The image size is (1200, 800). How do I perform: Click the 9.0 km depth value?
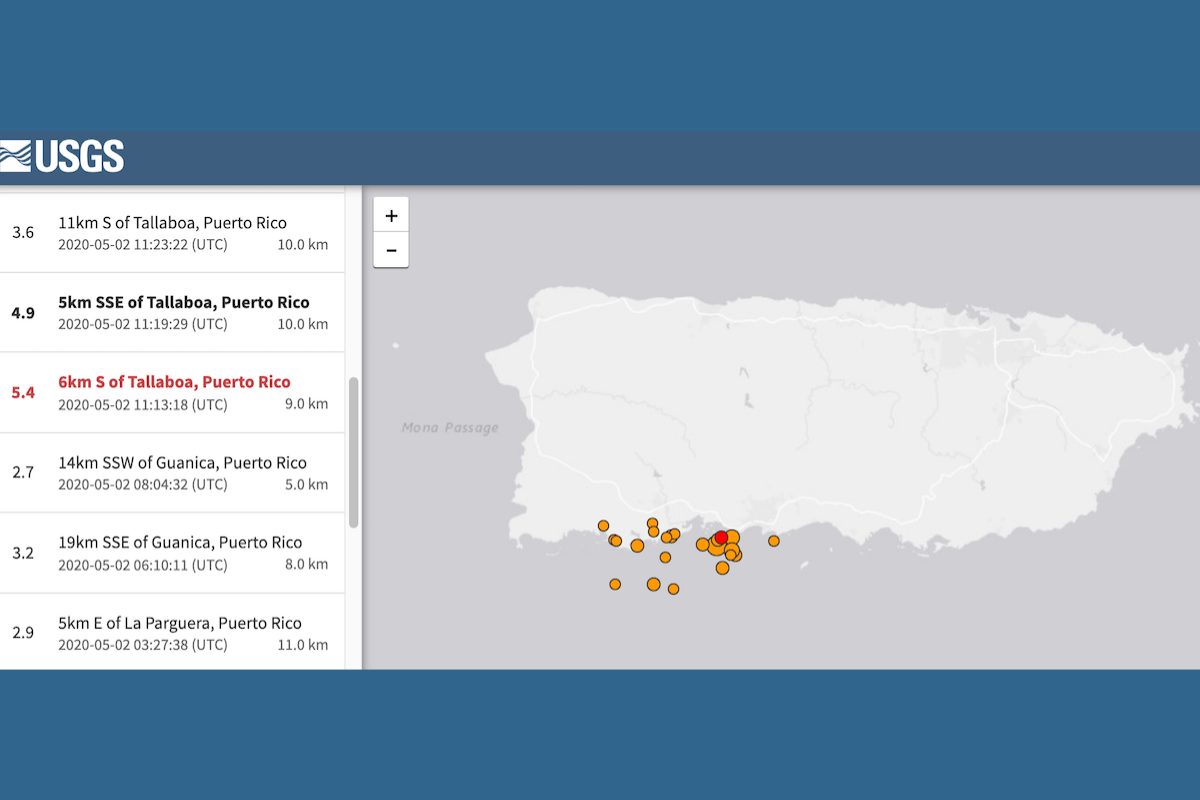[x=306, y=404]
